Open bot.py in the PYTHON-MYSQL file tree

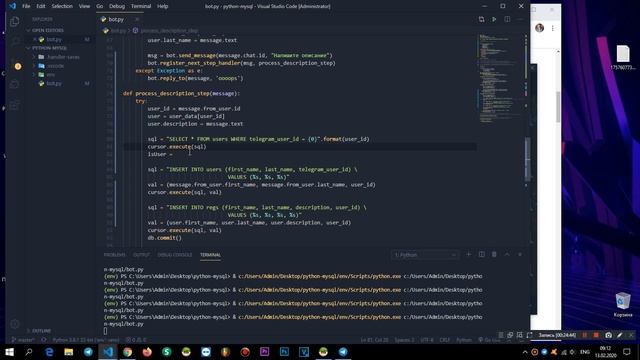(54, 83)
